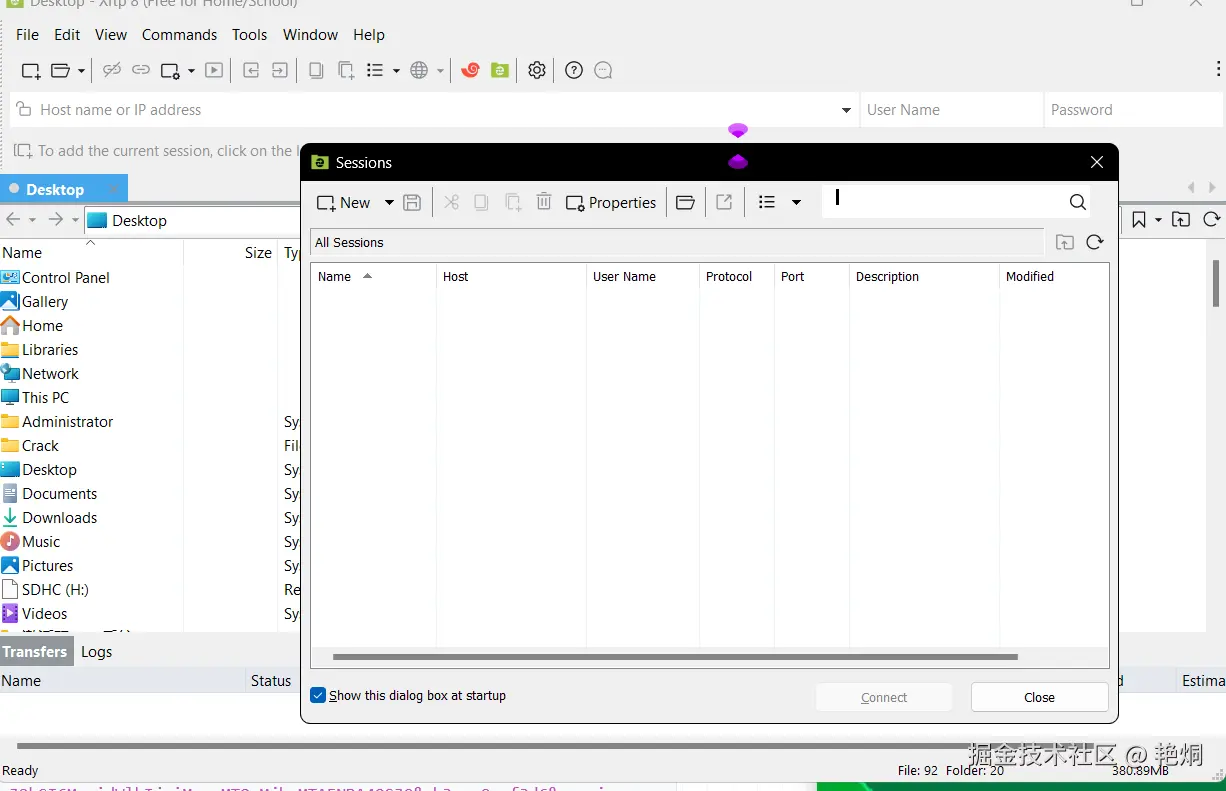Expand the bookmark dropdown arrow
The height and width of the screenshot is (791, 1226).
(1159, 220)
